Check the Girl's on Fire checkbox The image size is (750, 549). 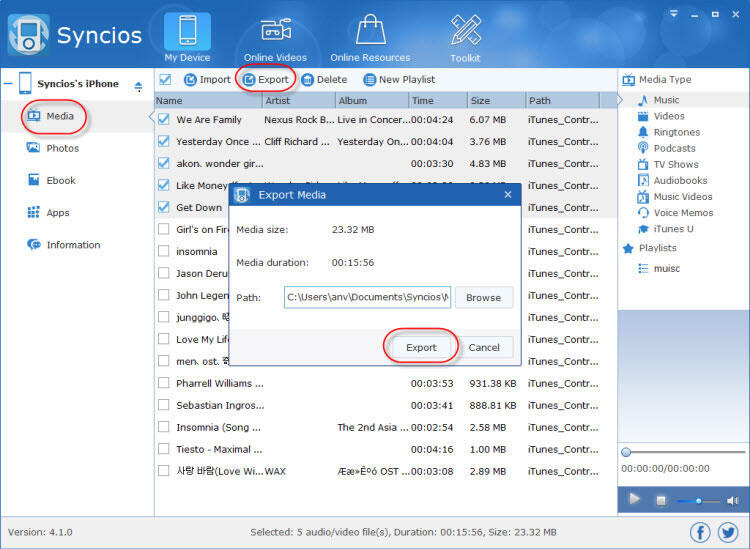point(164,229)
